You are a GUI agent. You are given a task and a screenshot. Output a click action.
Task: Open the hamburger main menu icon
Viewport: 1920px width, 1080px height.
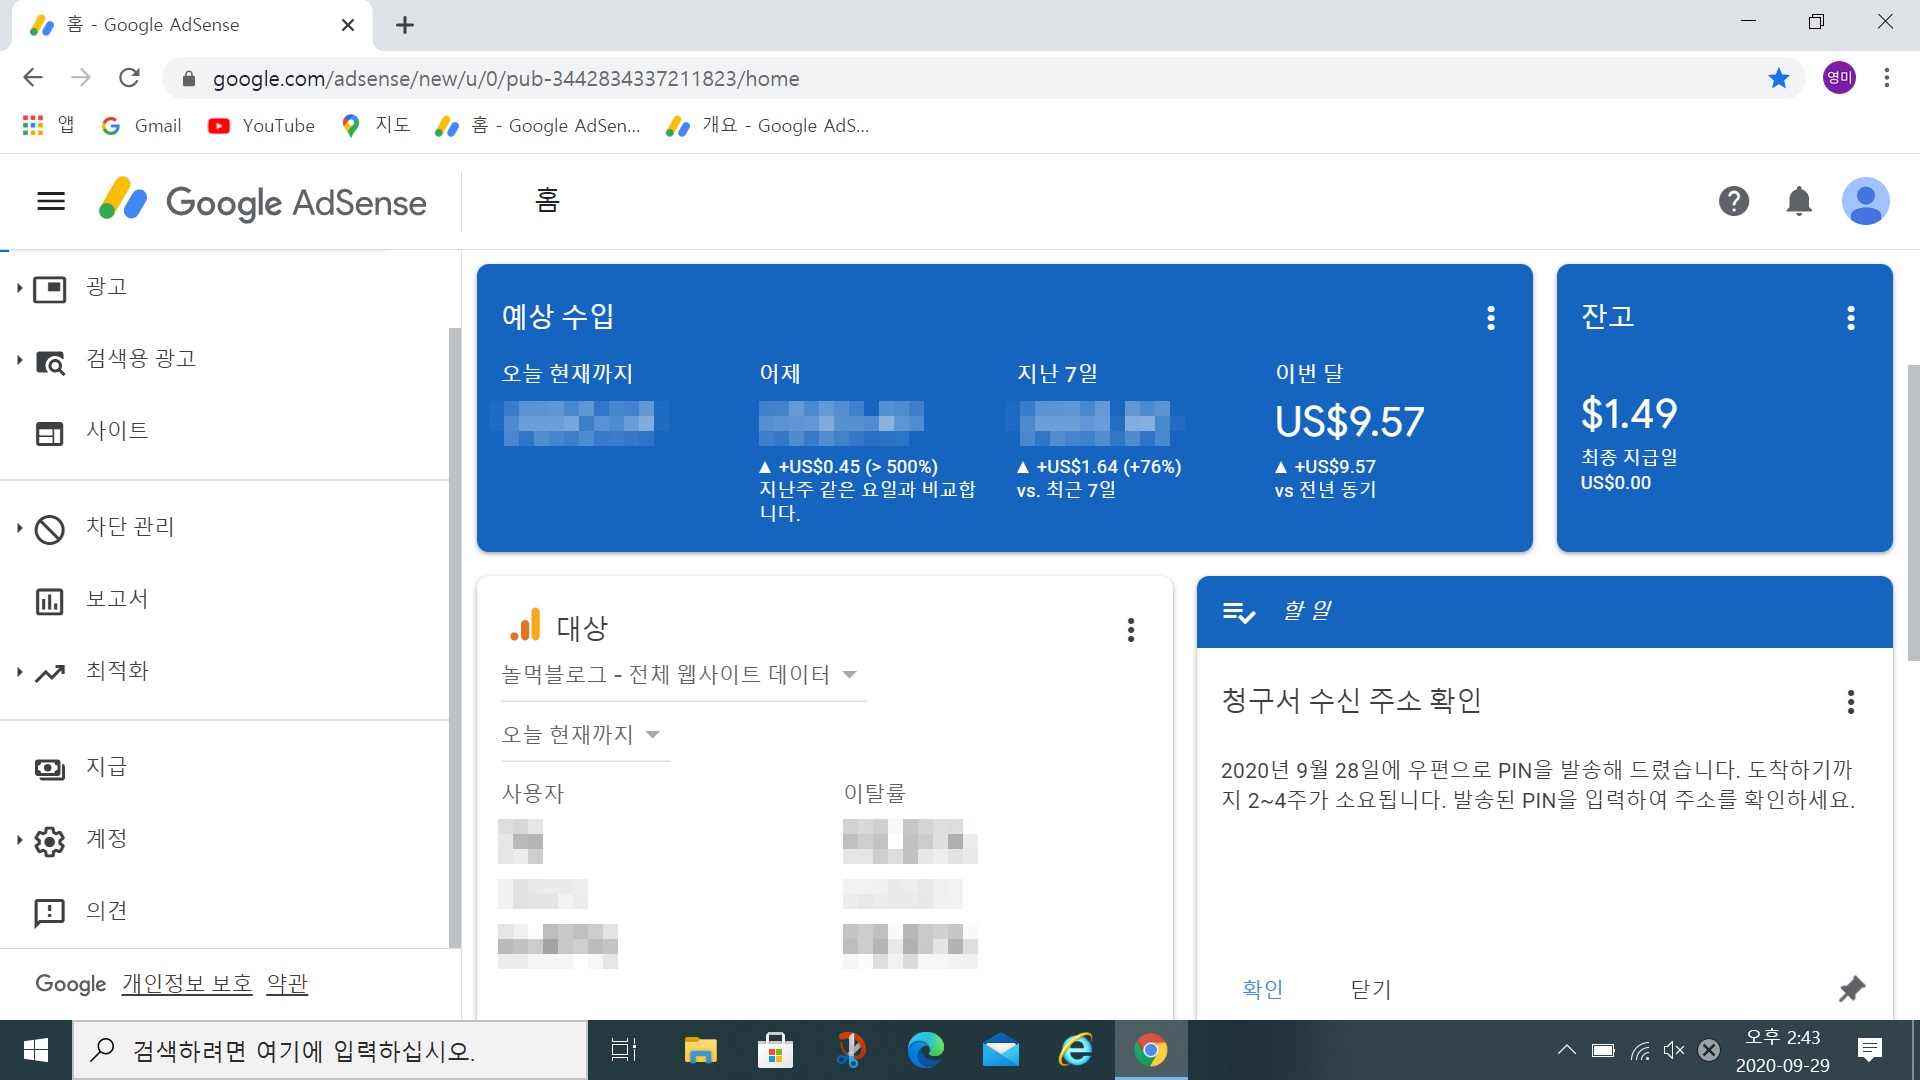pyautogui.click(x=51, y=201)
